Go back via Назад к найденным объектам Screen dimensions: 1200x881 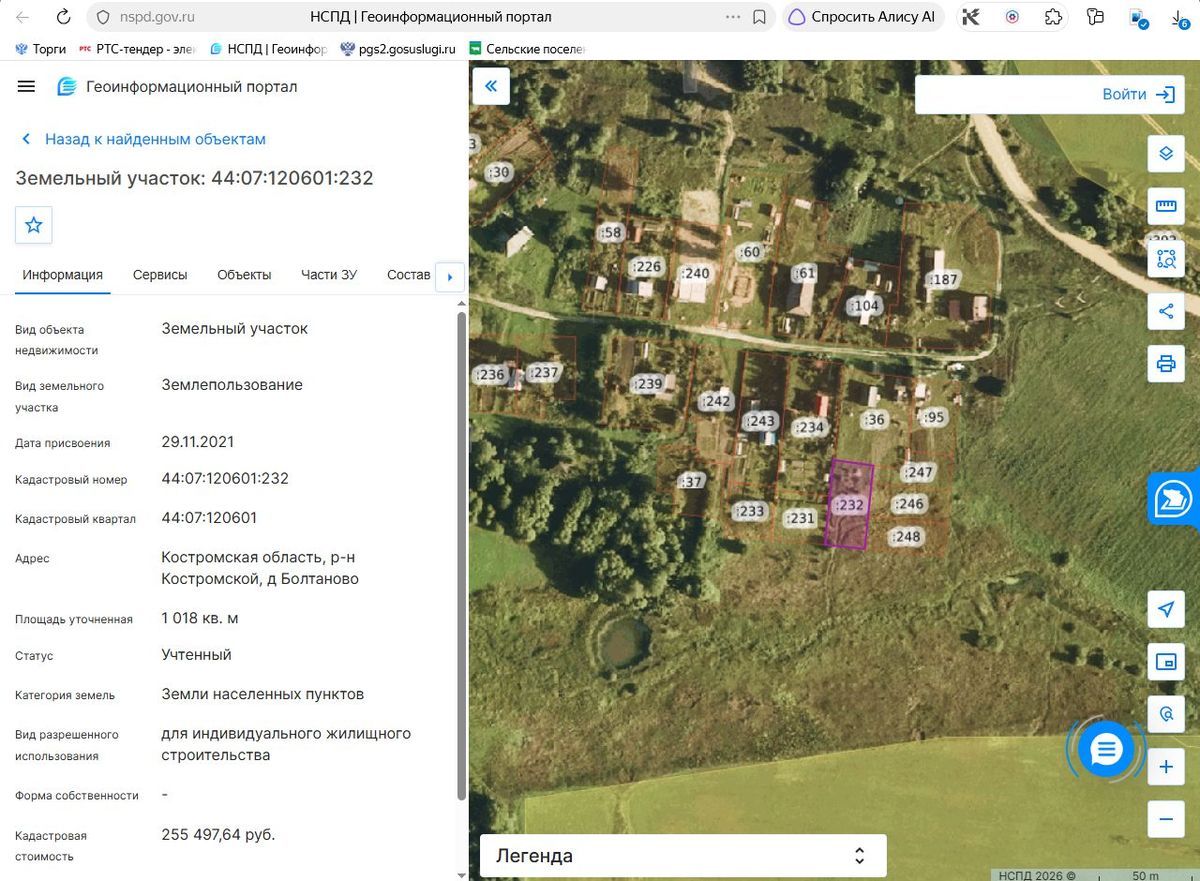tap(144, 140)
